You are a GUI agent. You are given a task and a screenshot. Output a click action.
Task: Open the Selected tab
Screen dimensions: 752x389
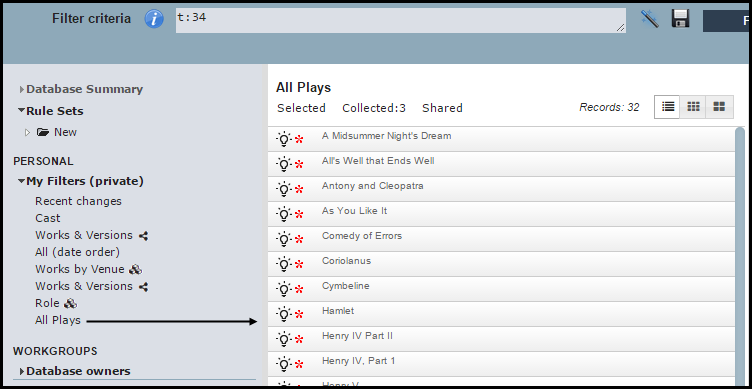click(301, 108)
